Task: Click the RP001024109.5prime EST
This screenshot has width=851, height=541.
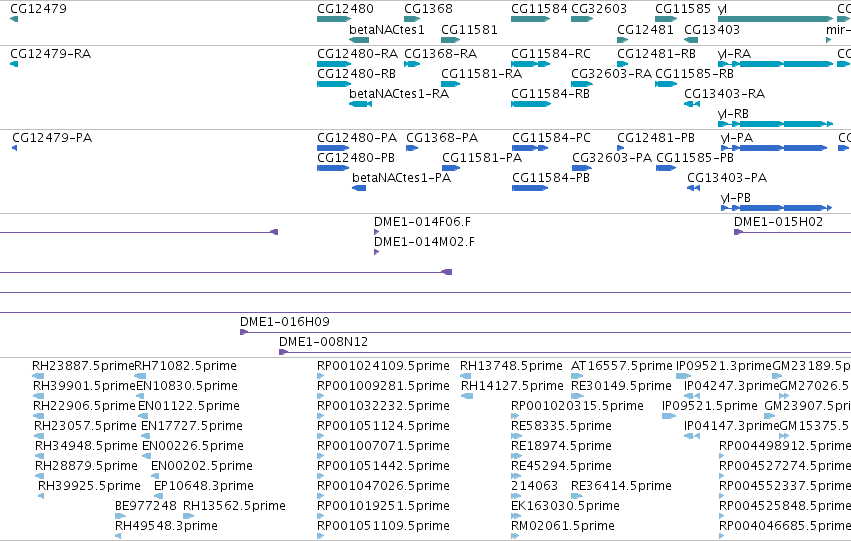Action: [320, 376]
